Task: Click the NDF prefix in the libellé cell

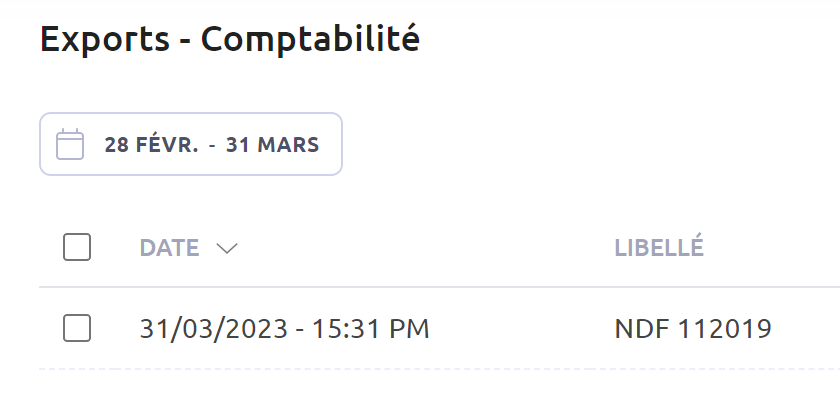Action: tap(642, 329)
